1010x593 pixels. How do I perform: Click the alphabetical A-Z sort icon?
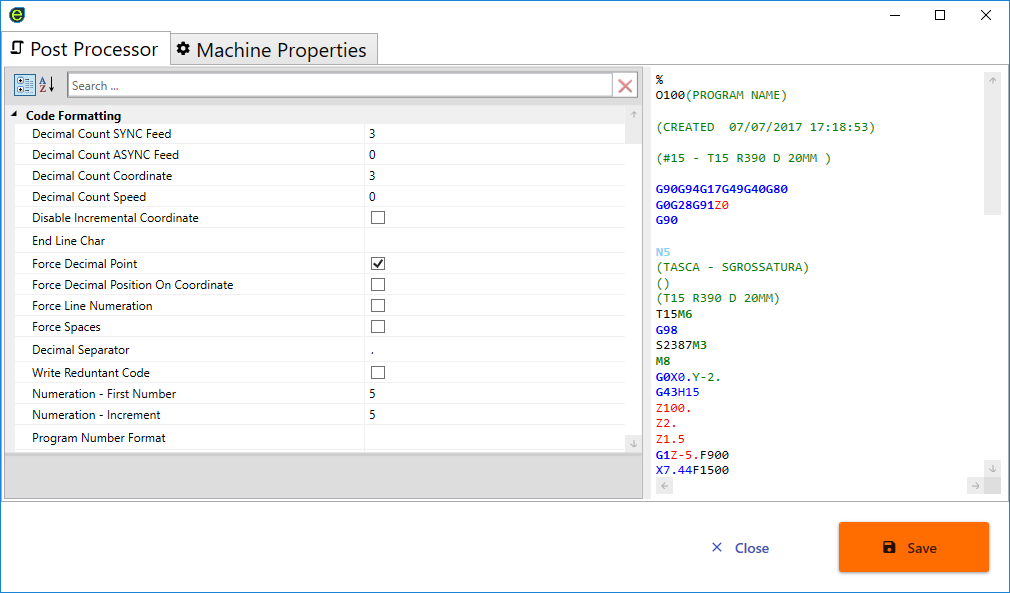(x=47, y=85)
